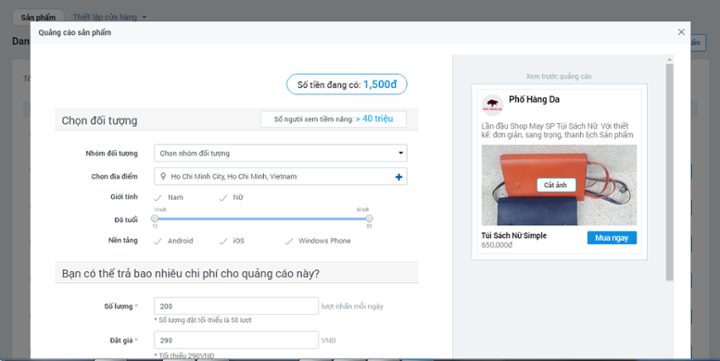This screenshot has height=361, width=720.
Task: Toggle the Nam gender checkbox
Action: click(158, 197)
